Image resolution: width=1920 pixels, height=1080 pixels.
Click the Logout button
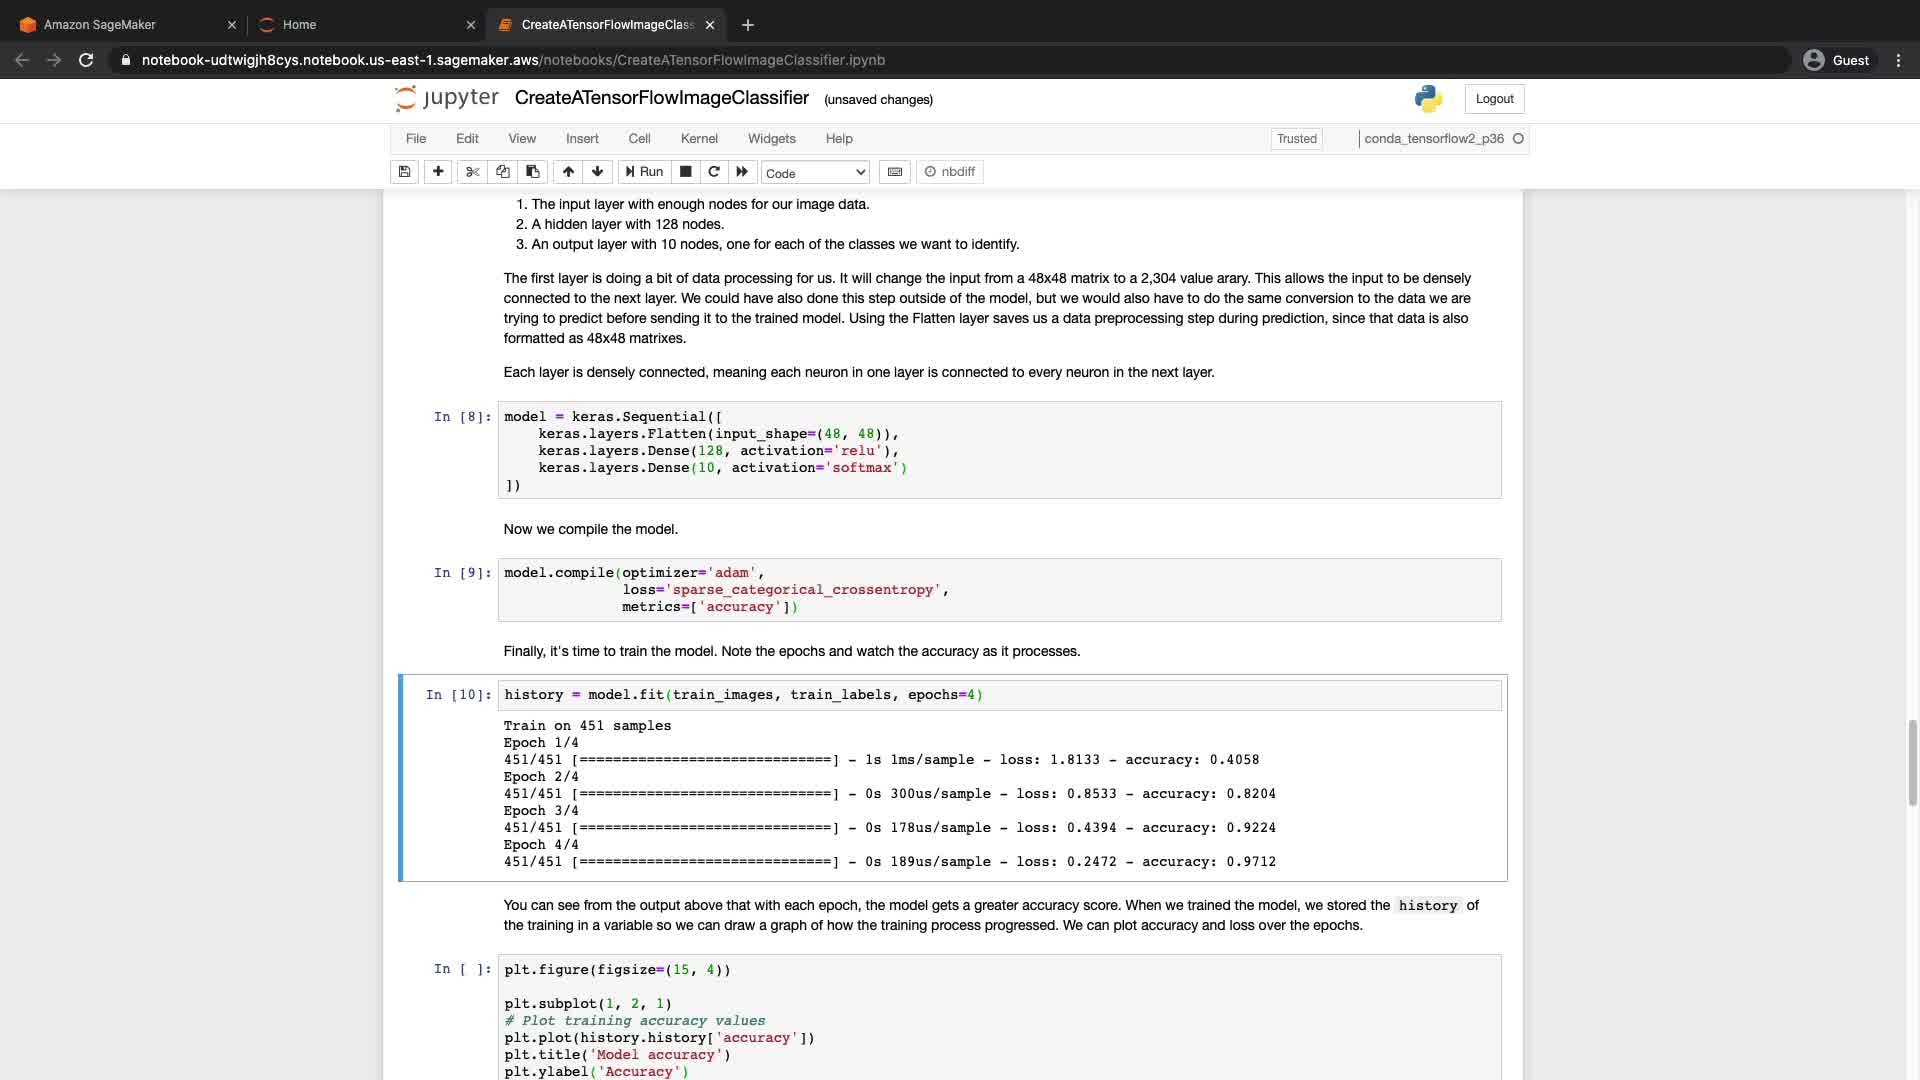(1494, 99)
